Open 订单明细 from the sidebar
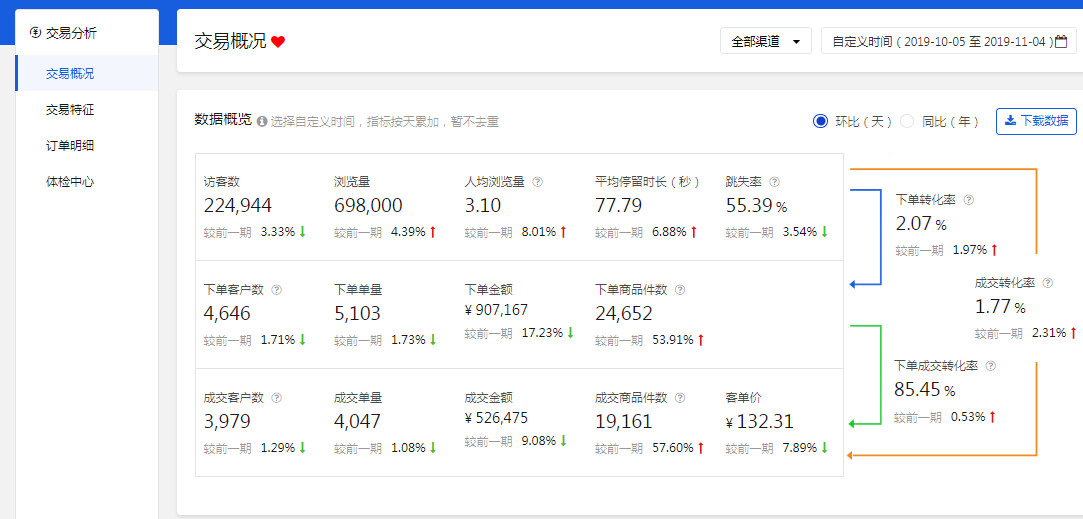This screenshot has height=519, width=1083. pyautogui.click(x=70, y=146)
